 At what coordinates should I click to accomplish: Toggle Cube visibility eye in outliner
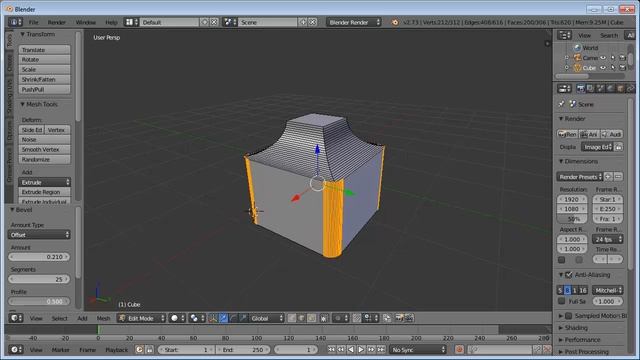(x=603, y=68)
